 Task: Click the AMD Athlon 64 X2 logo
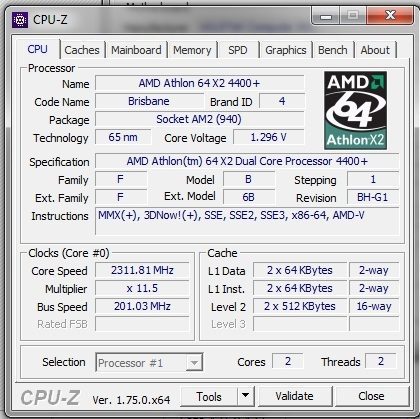click(355, 110)
